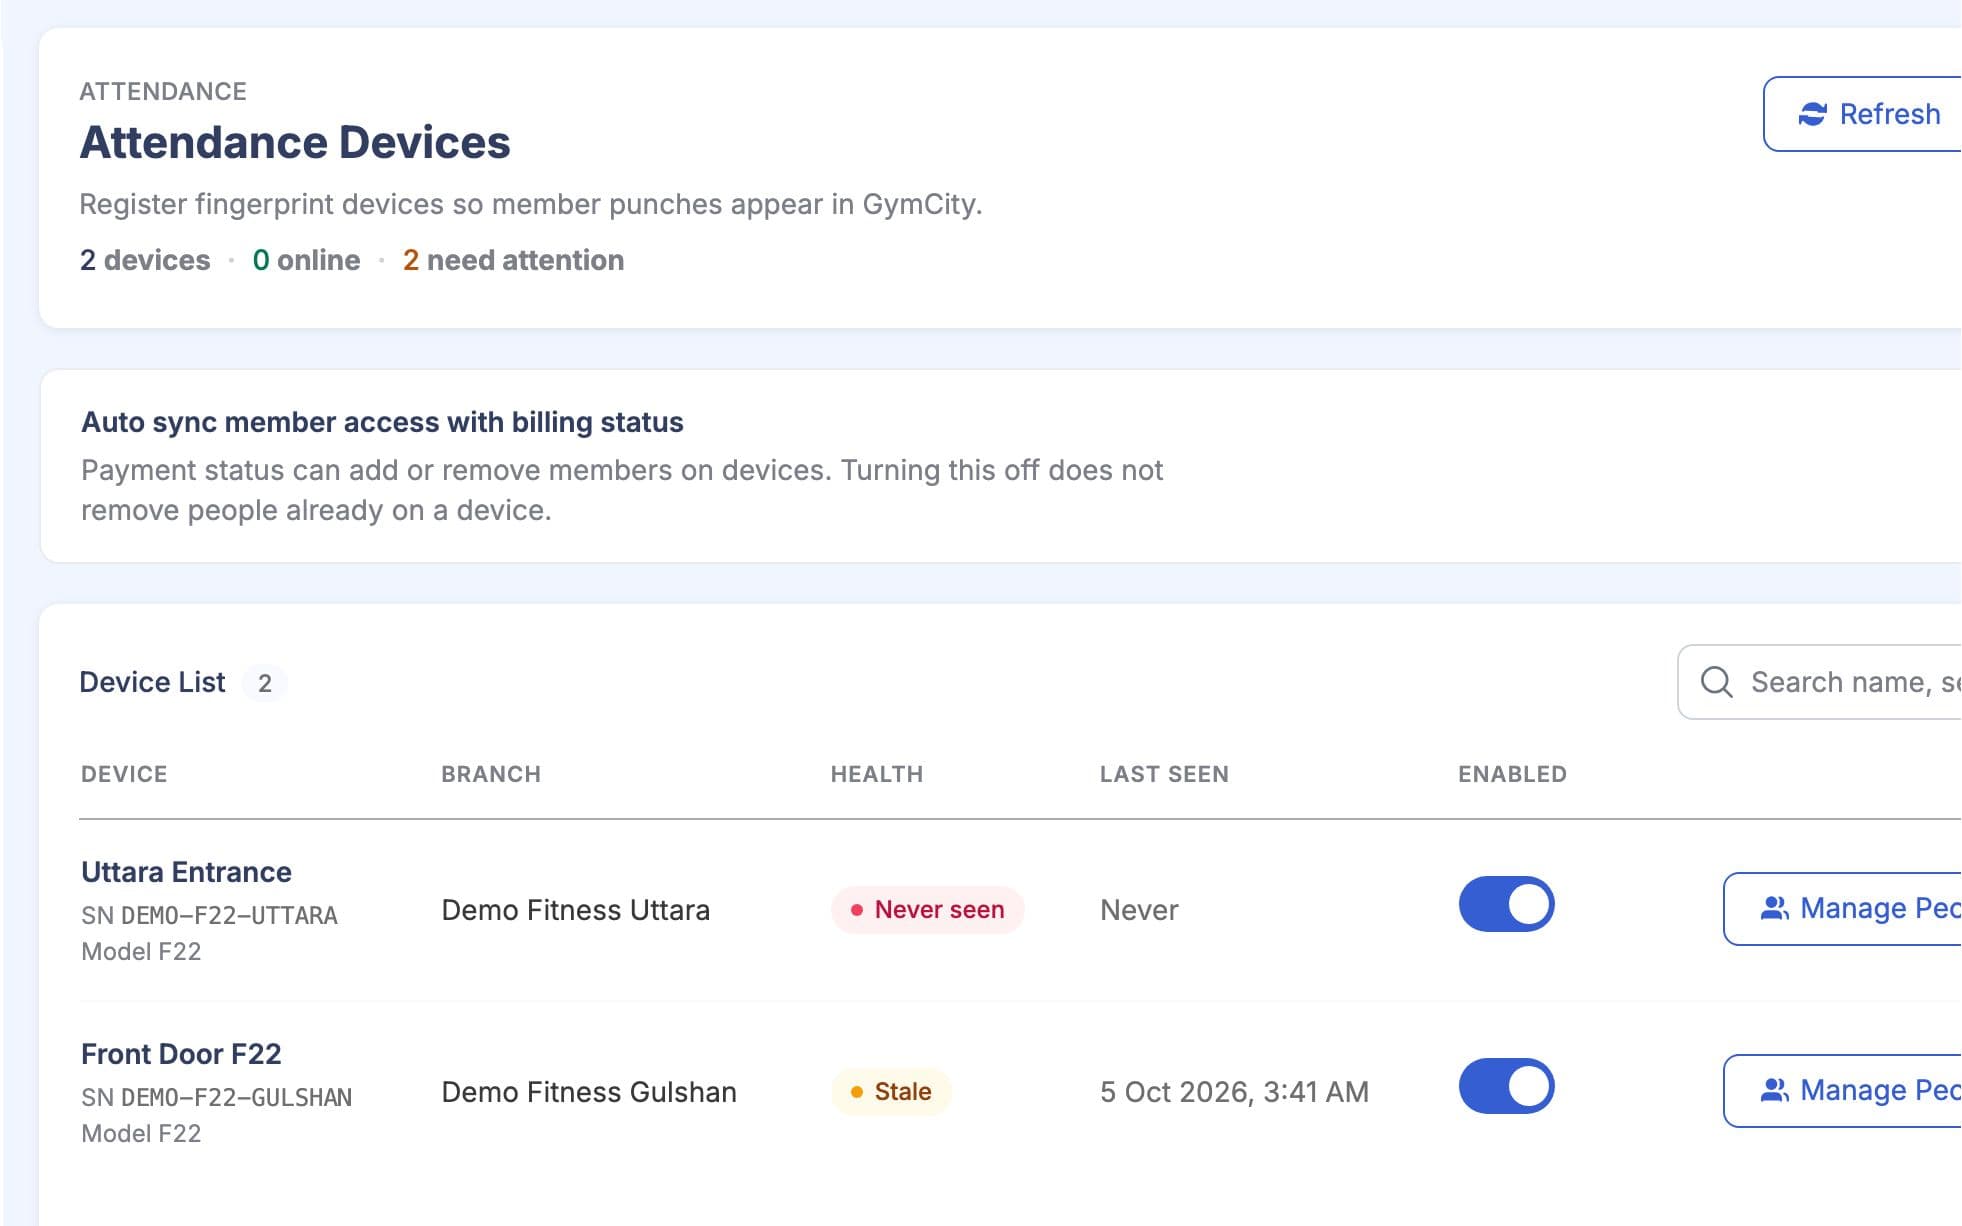Click the 2 devices stat
This screenshot has height=1226, width=1962.
click(145, 260)
